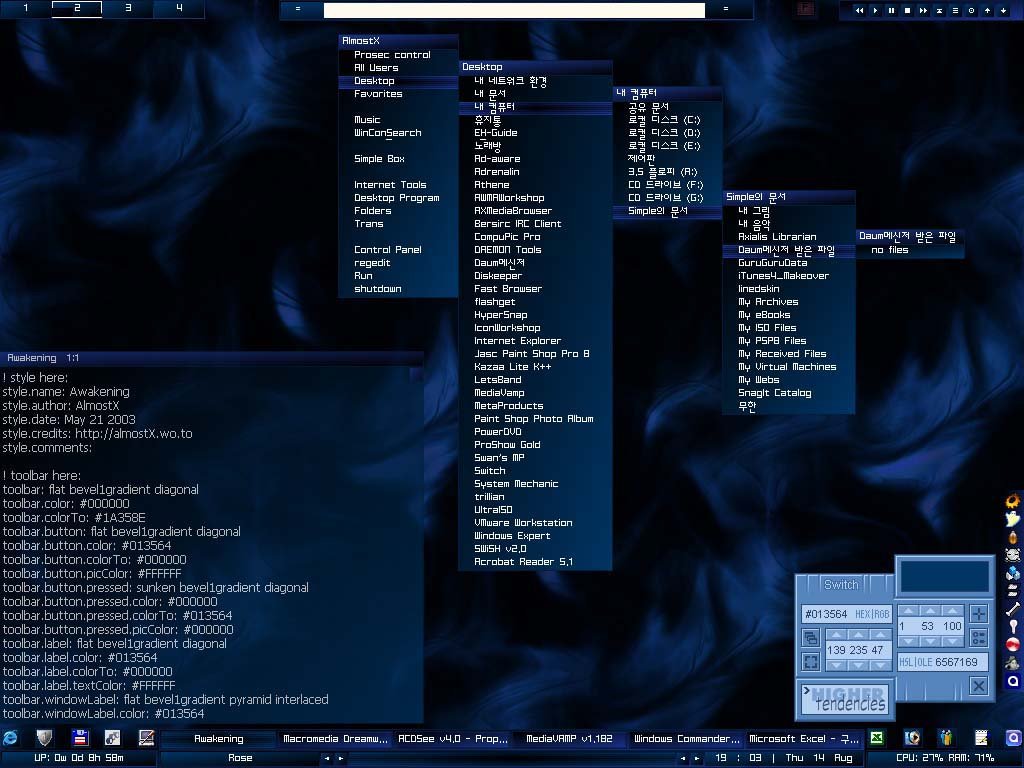Image resolution: width=1024 pixels, height=768 pixels.
Task: Increase the 139 value with its up arrow
Action: (837, 634)
